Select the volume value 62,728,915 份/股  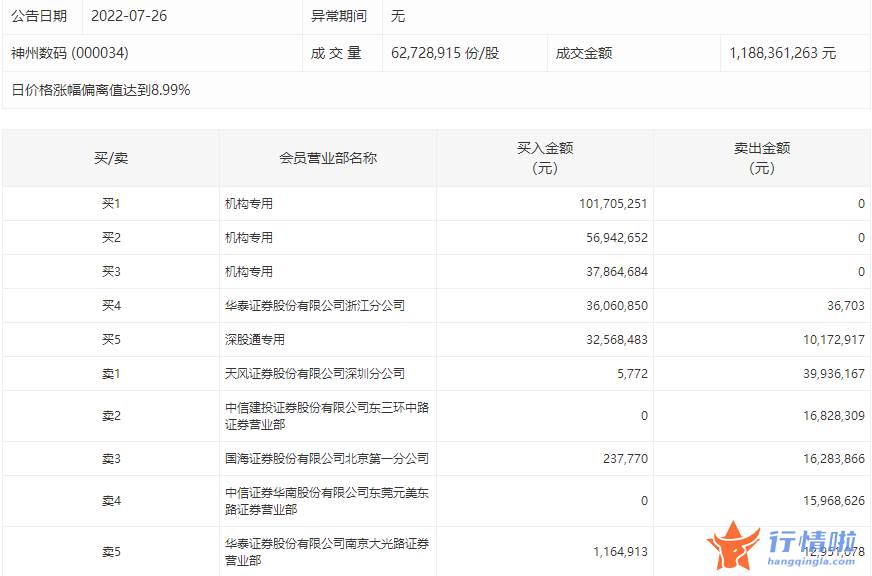[445, 53]
